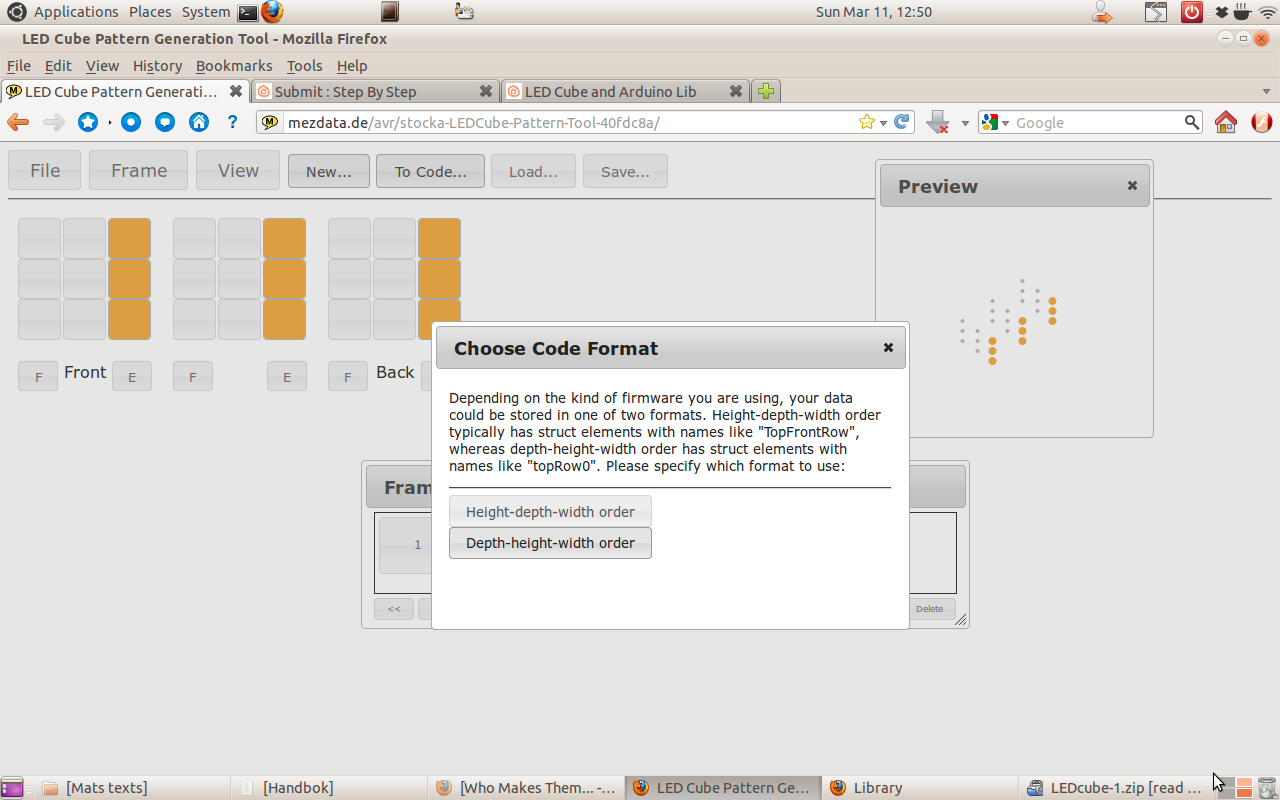Screen dimensions: 1280x800
Task: Open the dropdown beside the Downloads icon
Action: click(965, 122)
